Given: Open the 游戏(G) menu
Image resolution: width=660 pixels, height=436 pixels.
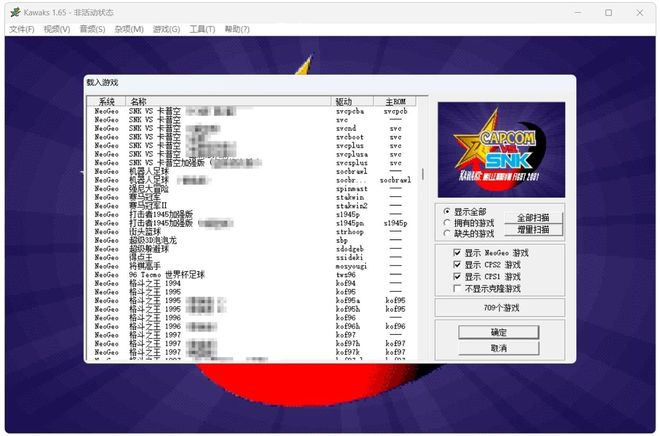Looking at the screenshot, I should coord(166,29).
